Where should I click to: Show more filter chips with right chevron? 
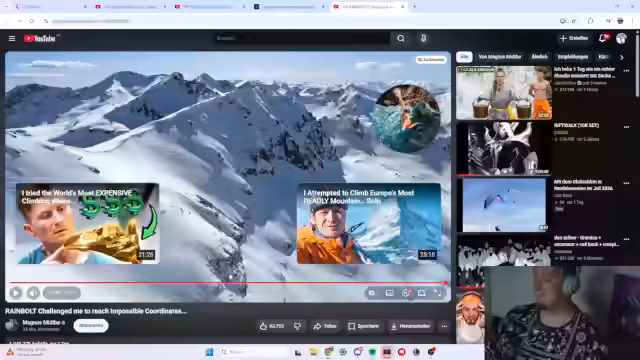(622, 58)
